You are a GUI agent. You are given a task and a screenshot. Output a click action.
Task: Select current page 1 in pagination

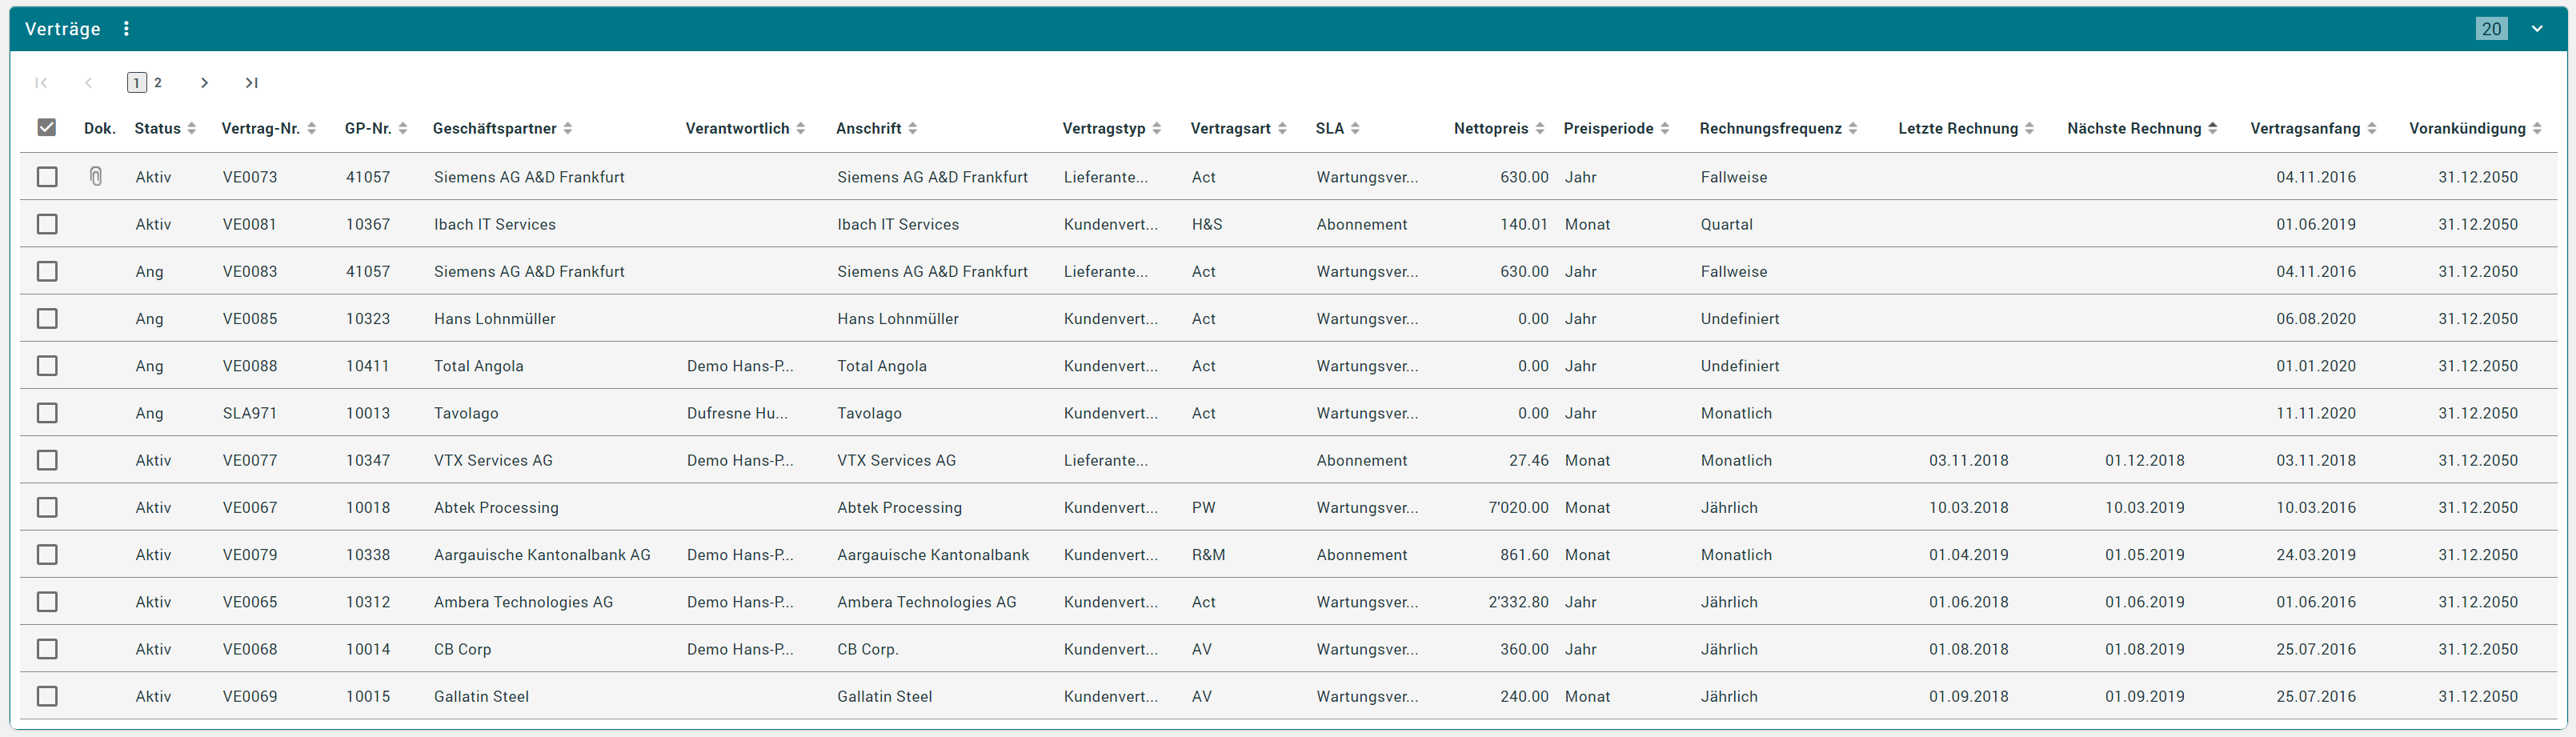(x=137, y=83)
